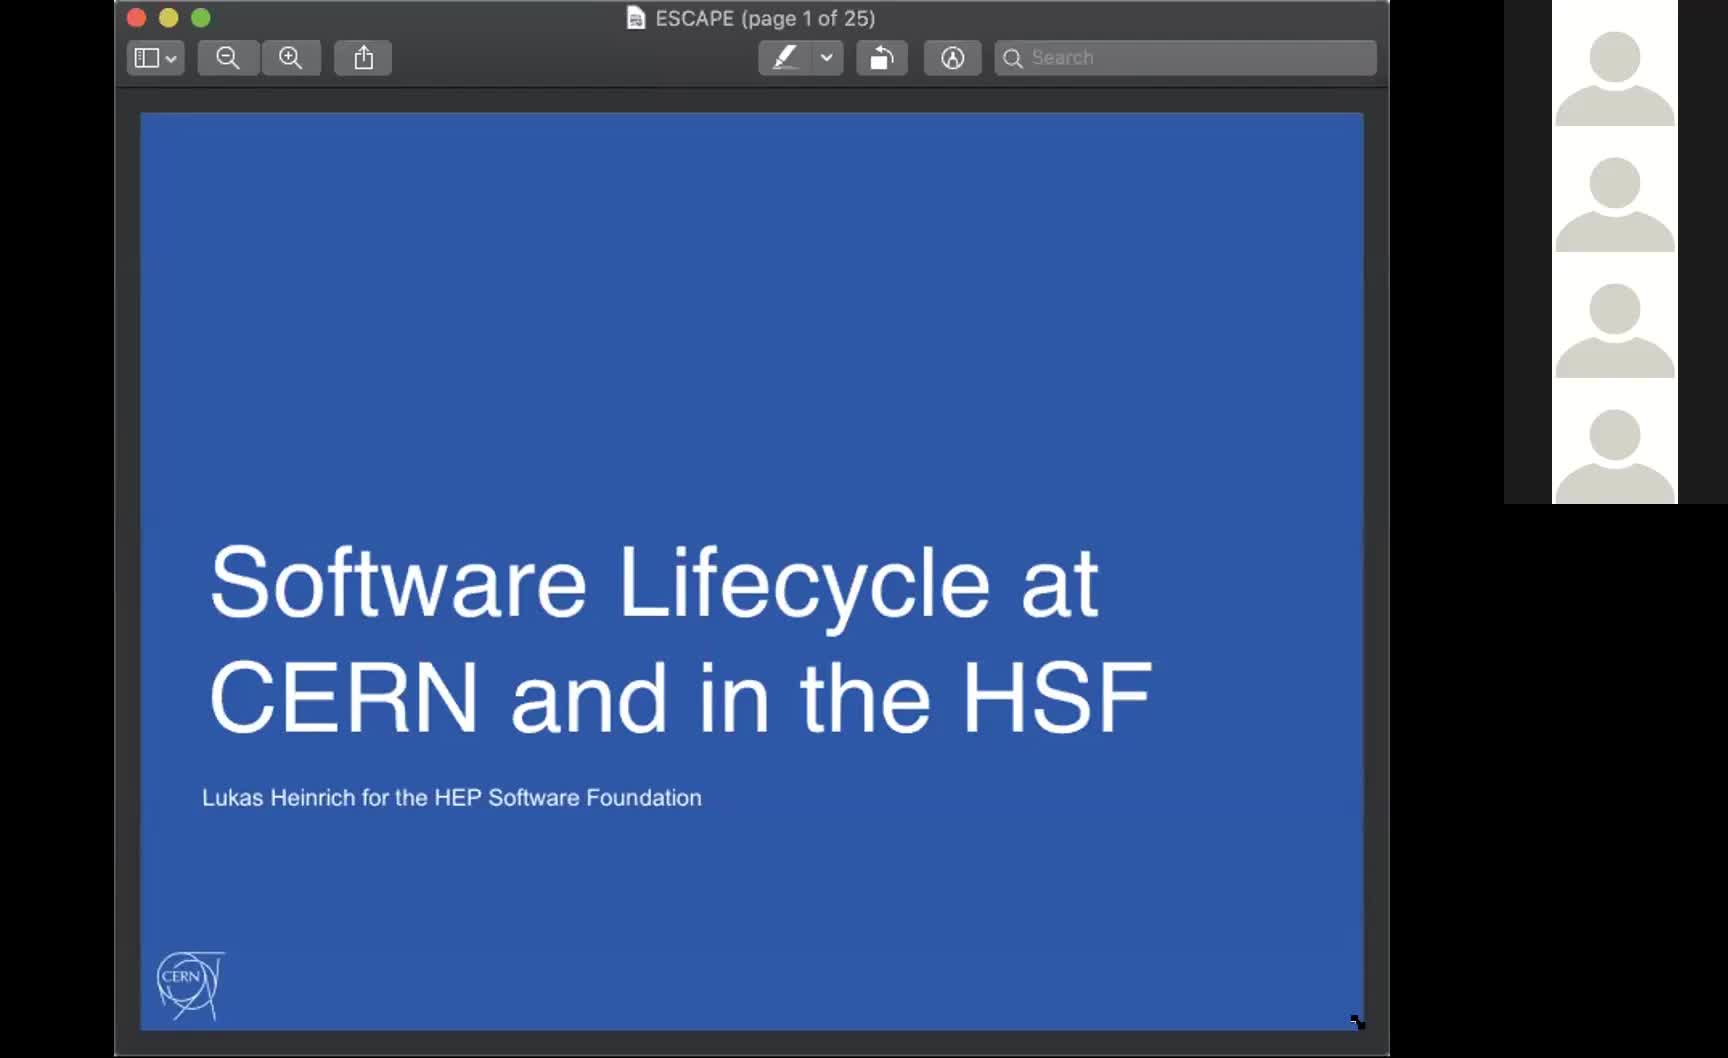Image resolution: width=1728 pixels, height=1058 pixels.
Task: Zoom in on the document
Action: pyautogui.click(x=292, y=58)
